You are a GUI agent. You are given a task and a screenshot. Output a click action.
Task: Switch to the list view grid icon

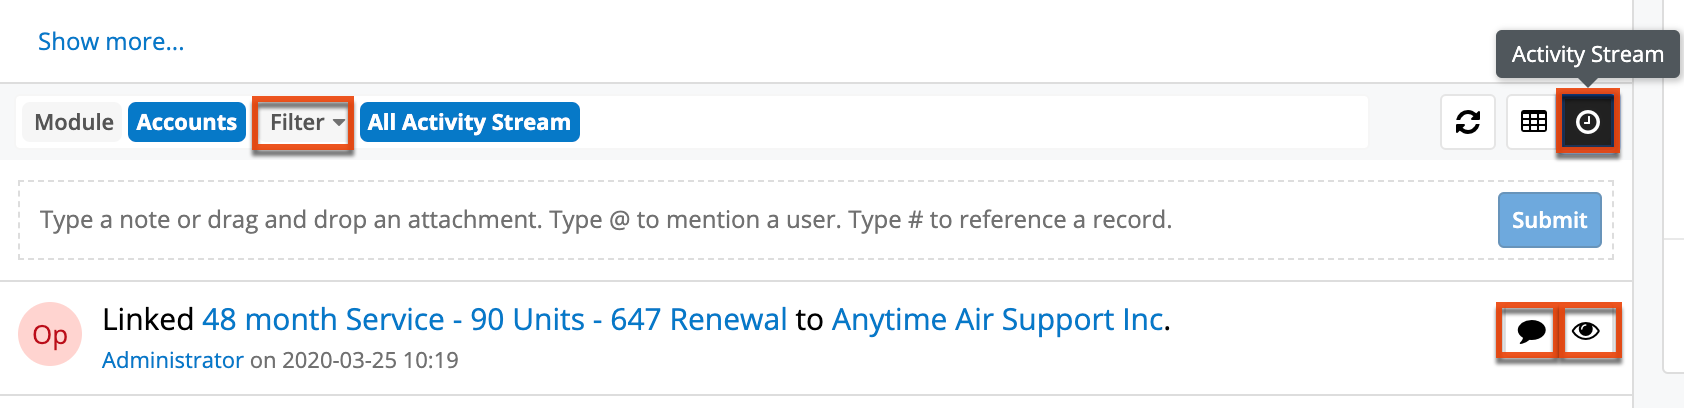1533,122
